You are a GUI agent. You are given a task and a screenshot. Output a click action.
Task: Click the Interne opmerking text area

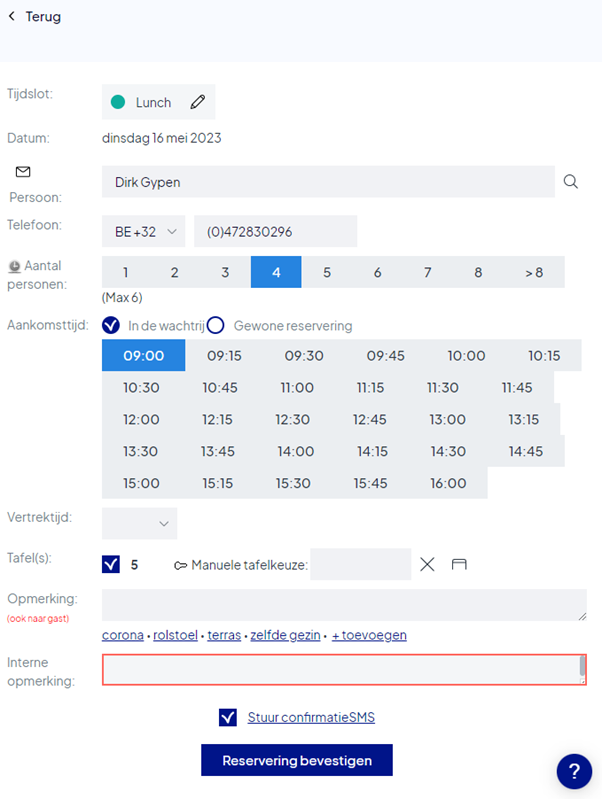[344, 670]
